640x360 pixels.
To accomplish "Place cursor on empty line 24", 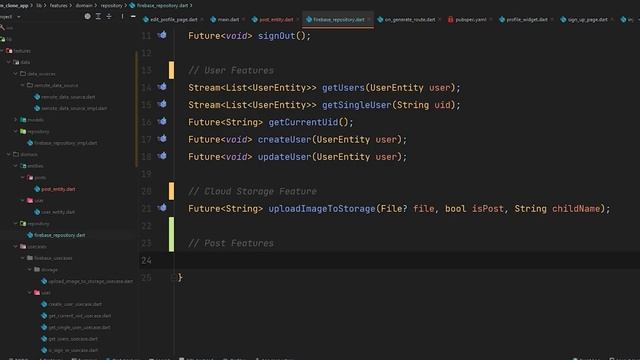I will coord(408,260).
